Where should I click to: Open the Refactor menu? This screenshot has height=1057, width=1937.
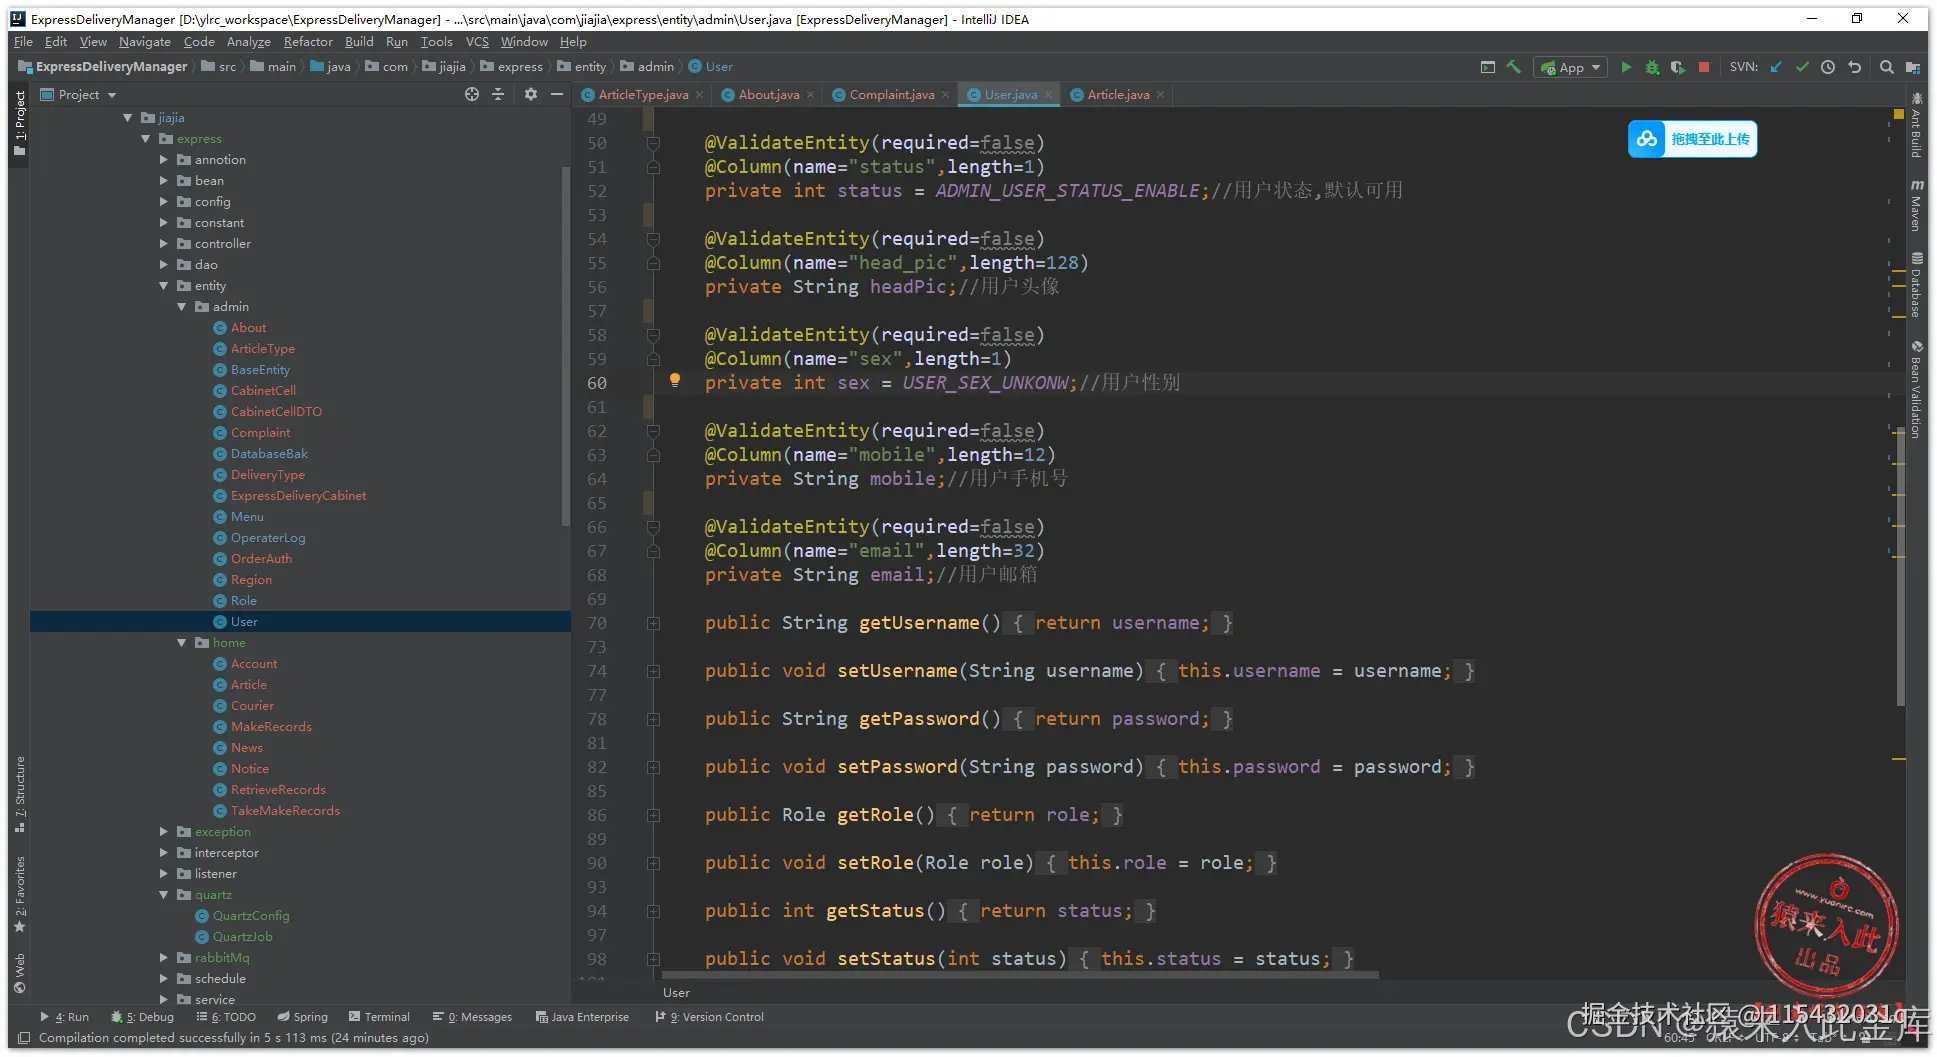click(x=307, y=42)
